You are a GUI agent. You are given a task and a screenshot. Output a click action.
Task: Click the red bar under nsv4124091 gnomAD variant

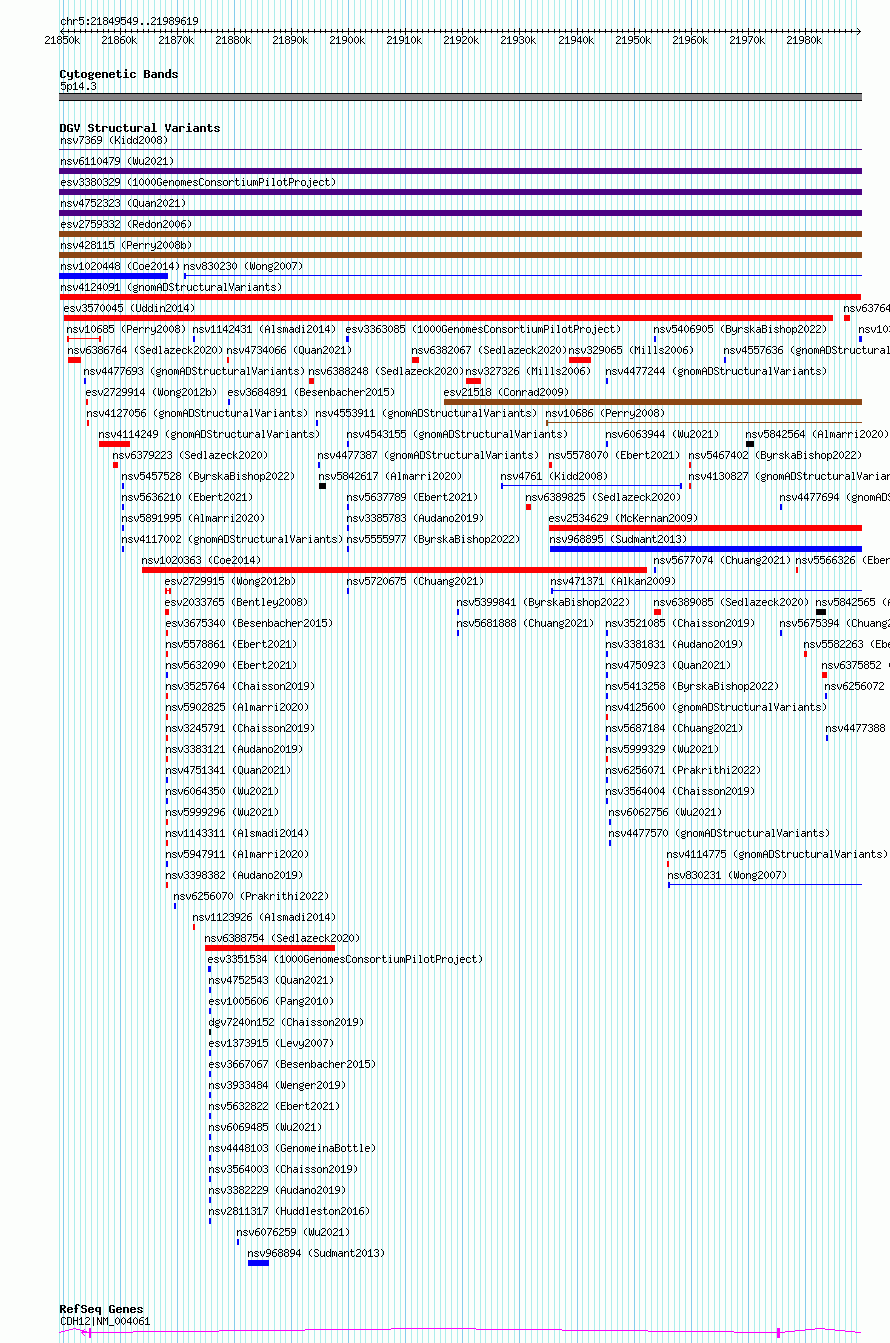pos(461,297)
